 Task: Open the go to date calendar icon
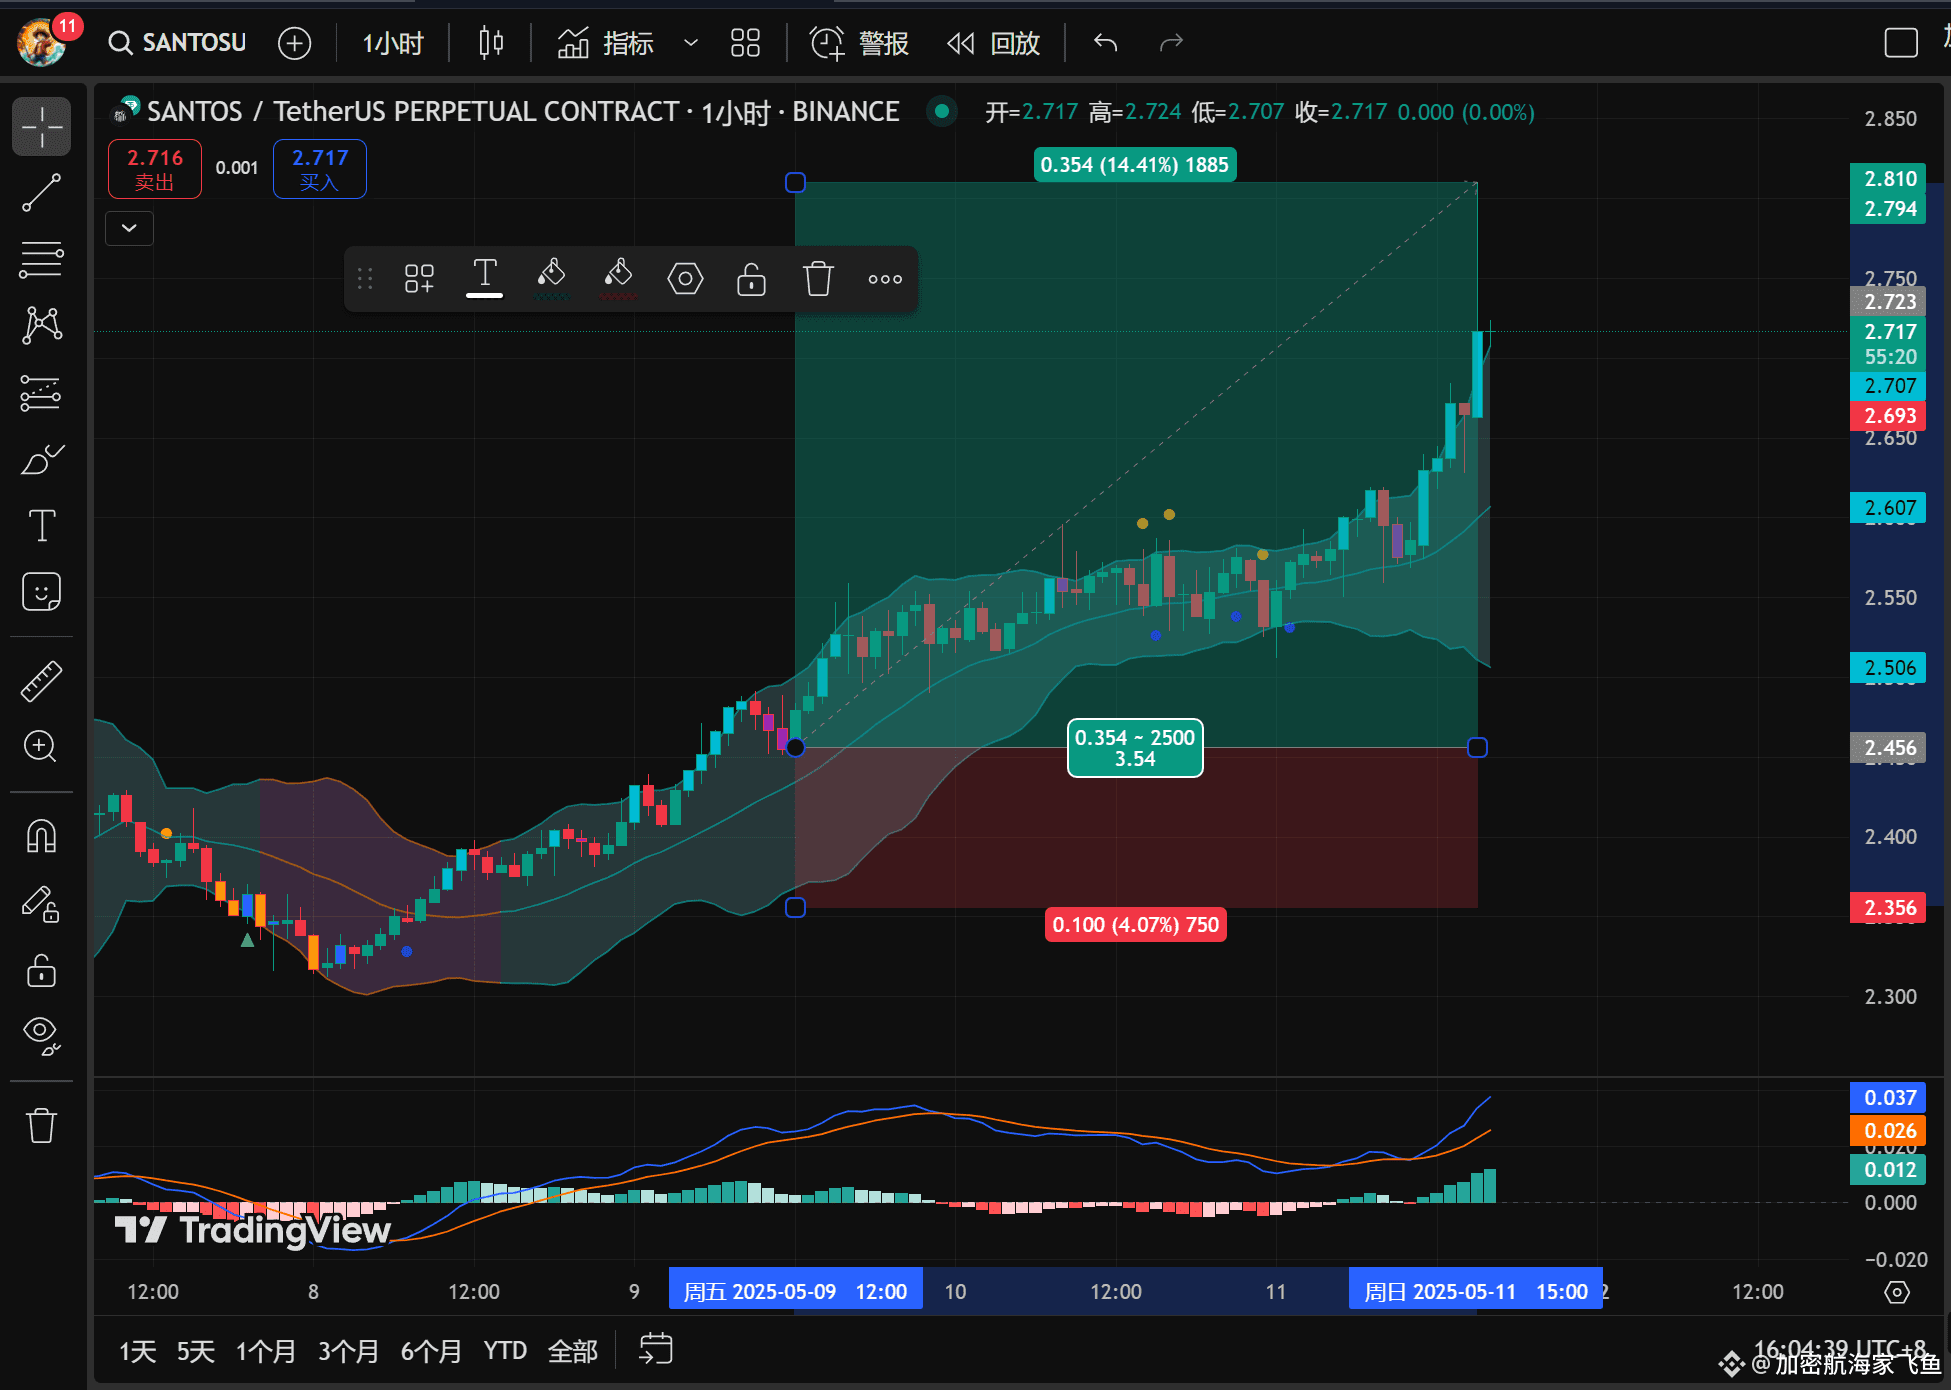coord(656,1349)
